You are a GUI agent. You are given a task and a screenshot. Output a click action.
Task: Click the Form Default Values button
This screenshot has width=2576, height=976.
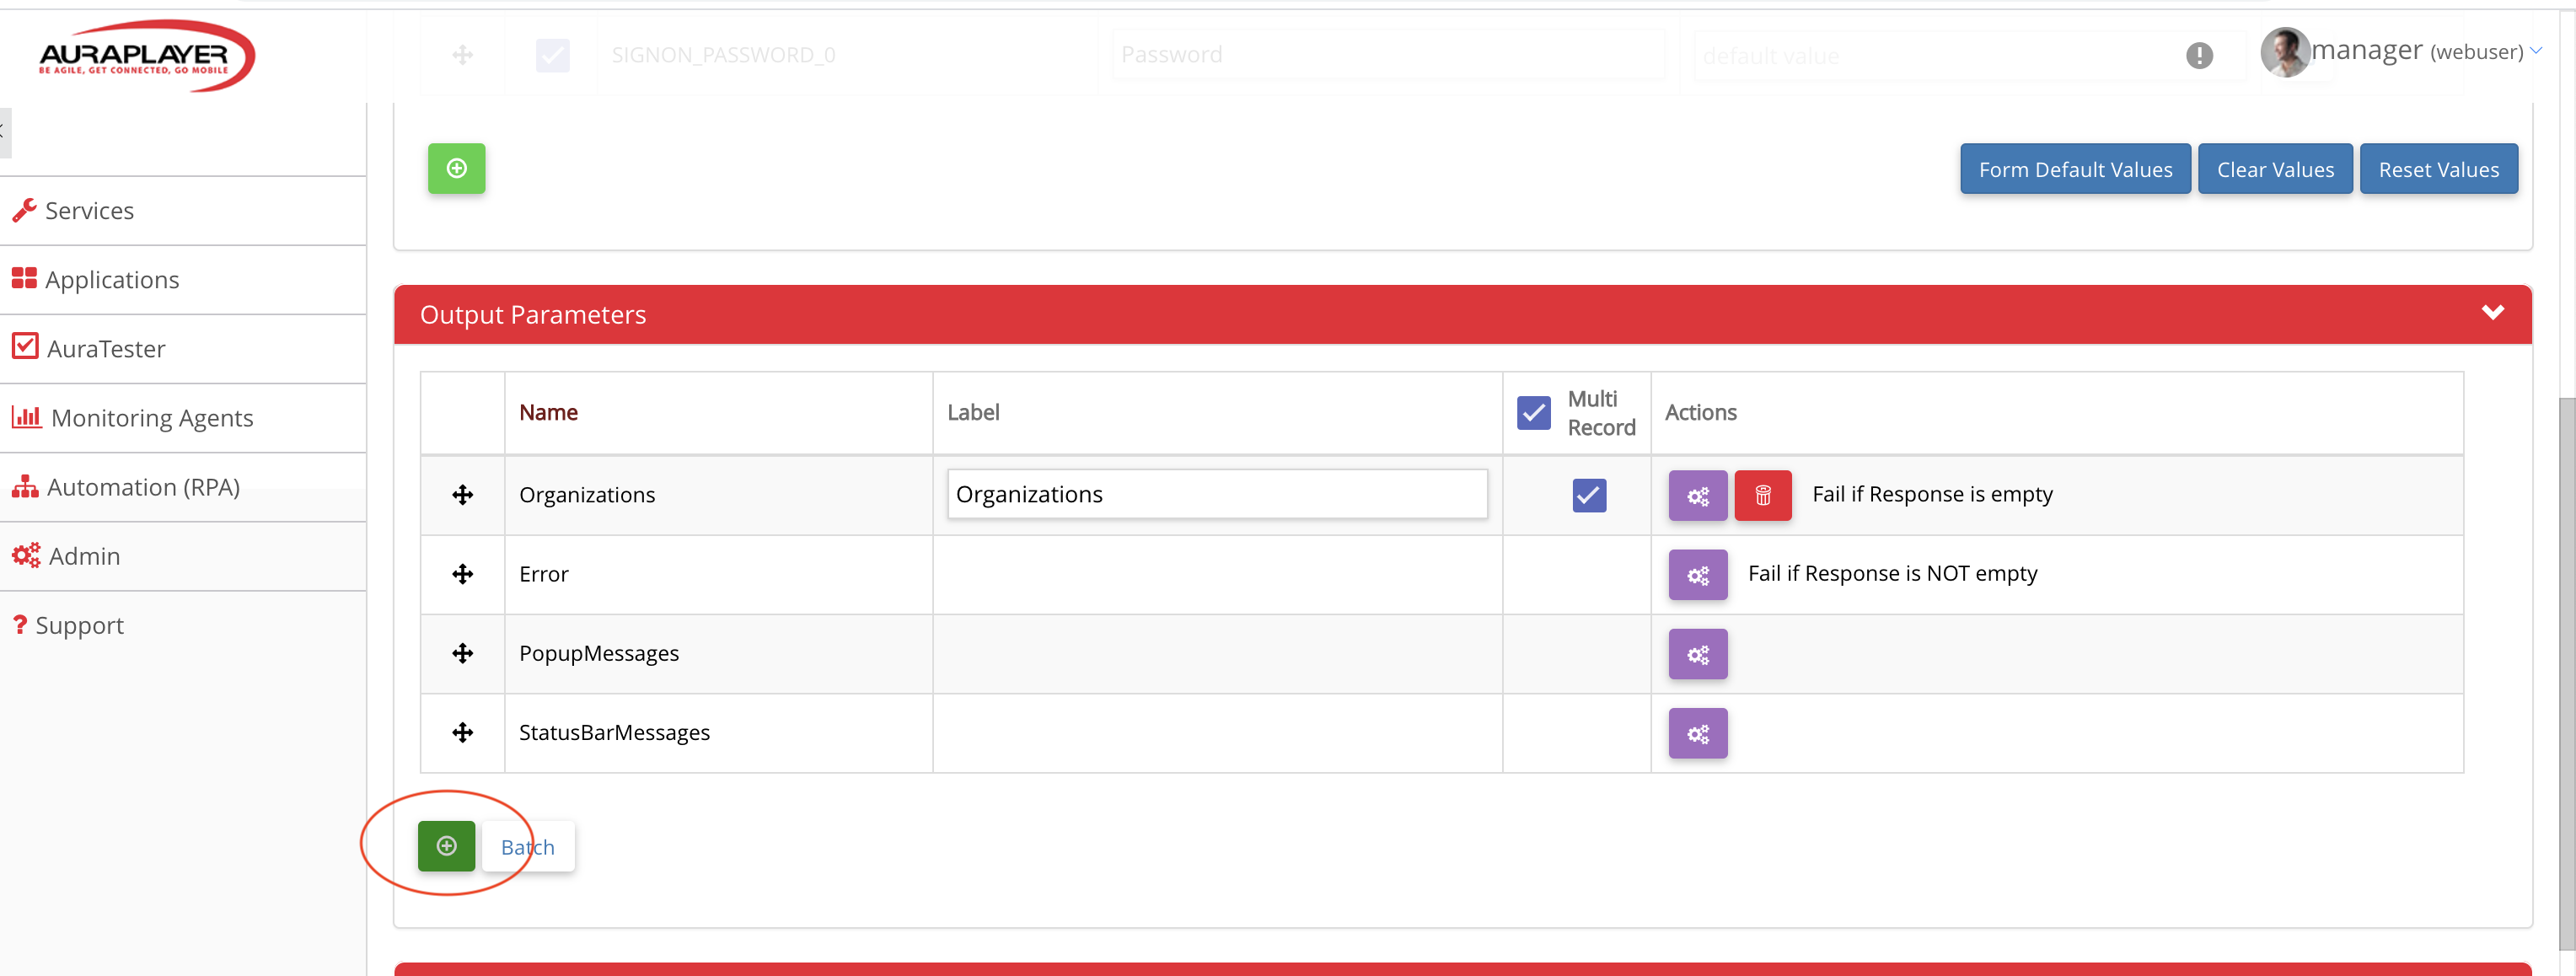[2074, 169]
